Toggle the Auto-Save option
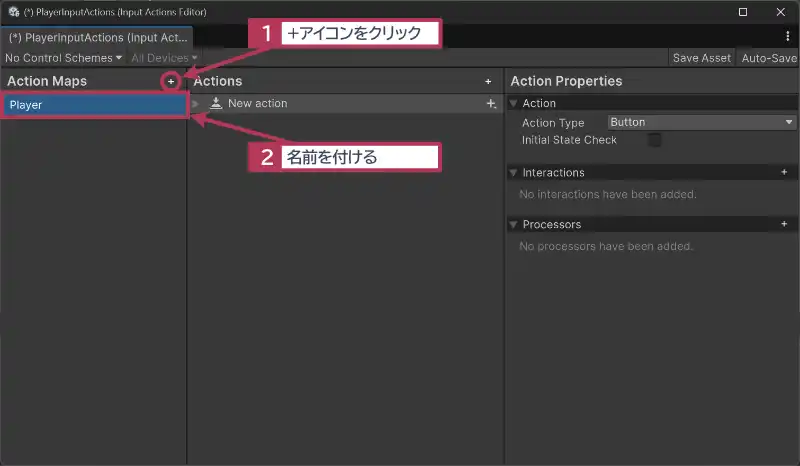 pos(768,58)
